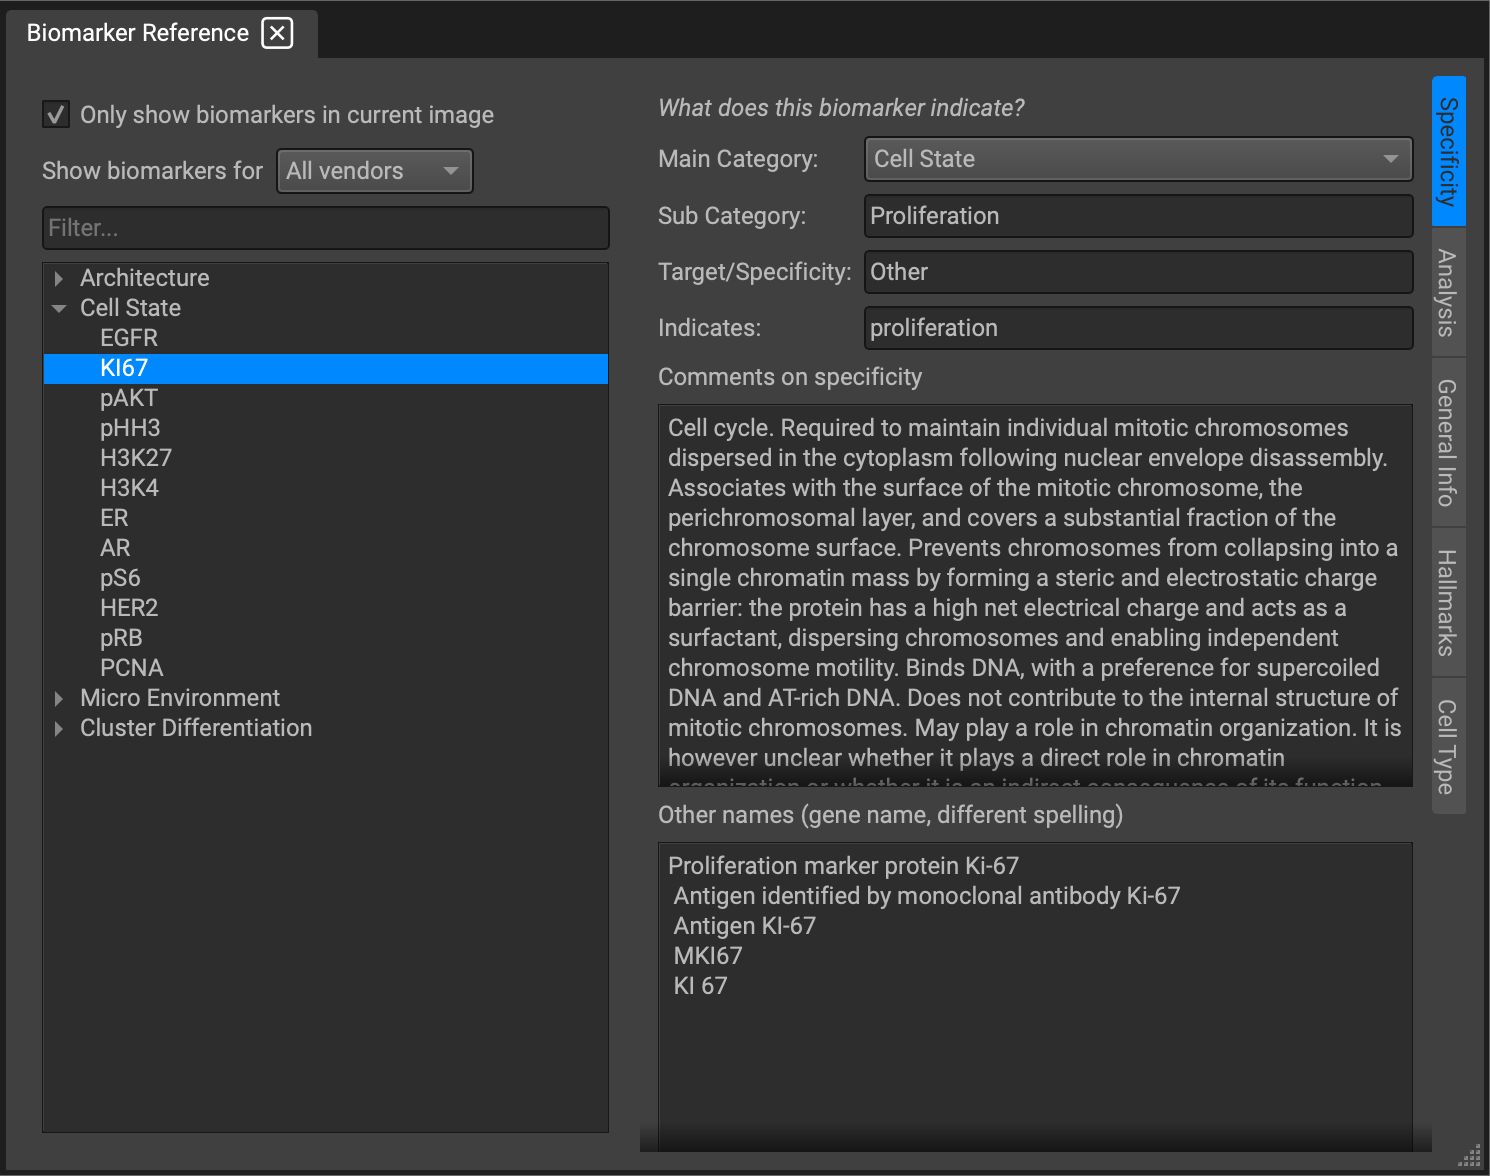Image resolution: width=1490 pixels, height=1176 pixels.
Task: Close the Biomarker Reference tab
Action: (277, 33)
